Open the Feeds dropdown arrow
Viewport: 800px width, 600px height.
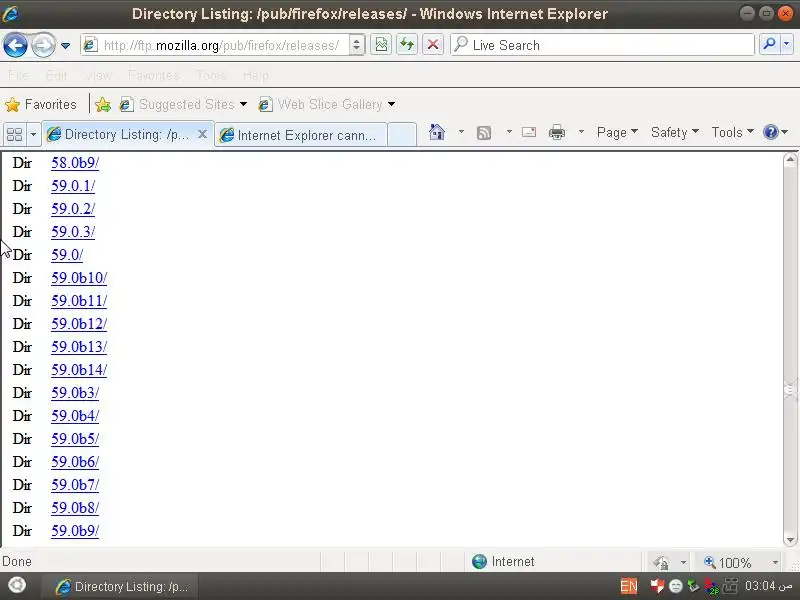click(x=509, y=132)
